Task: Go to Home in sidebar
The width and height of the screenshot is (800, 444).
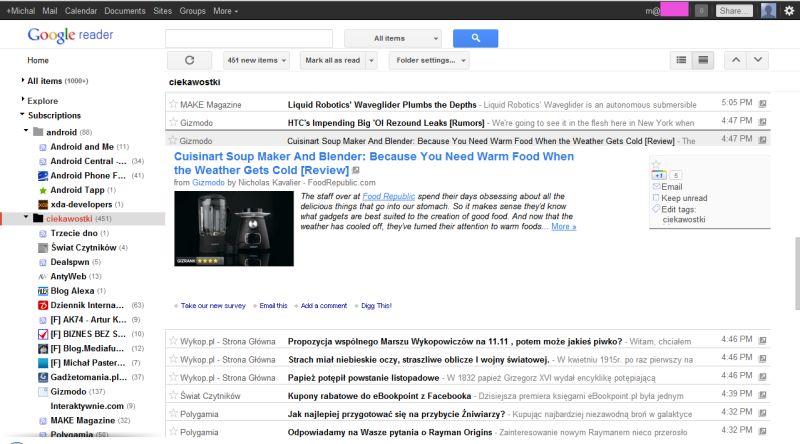Action: tap(38, 60)
